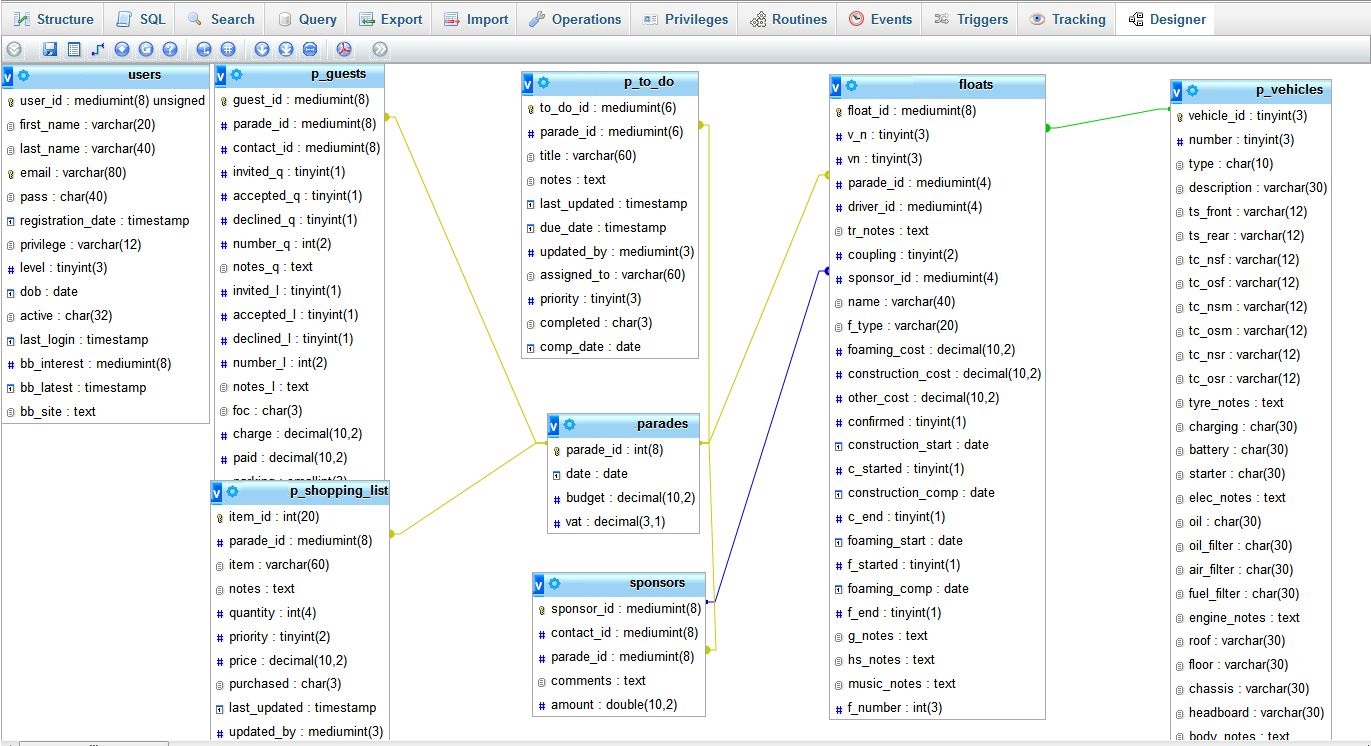The image size is (1371, 746).
Task: Collapse the parades table using V button
Action: click(555, 425)
